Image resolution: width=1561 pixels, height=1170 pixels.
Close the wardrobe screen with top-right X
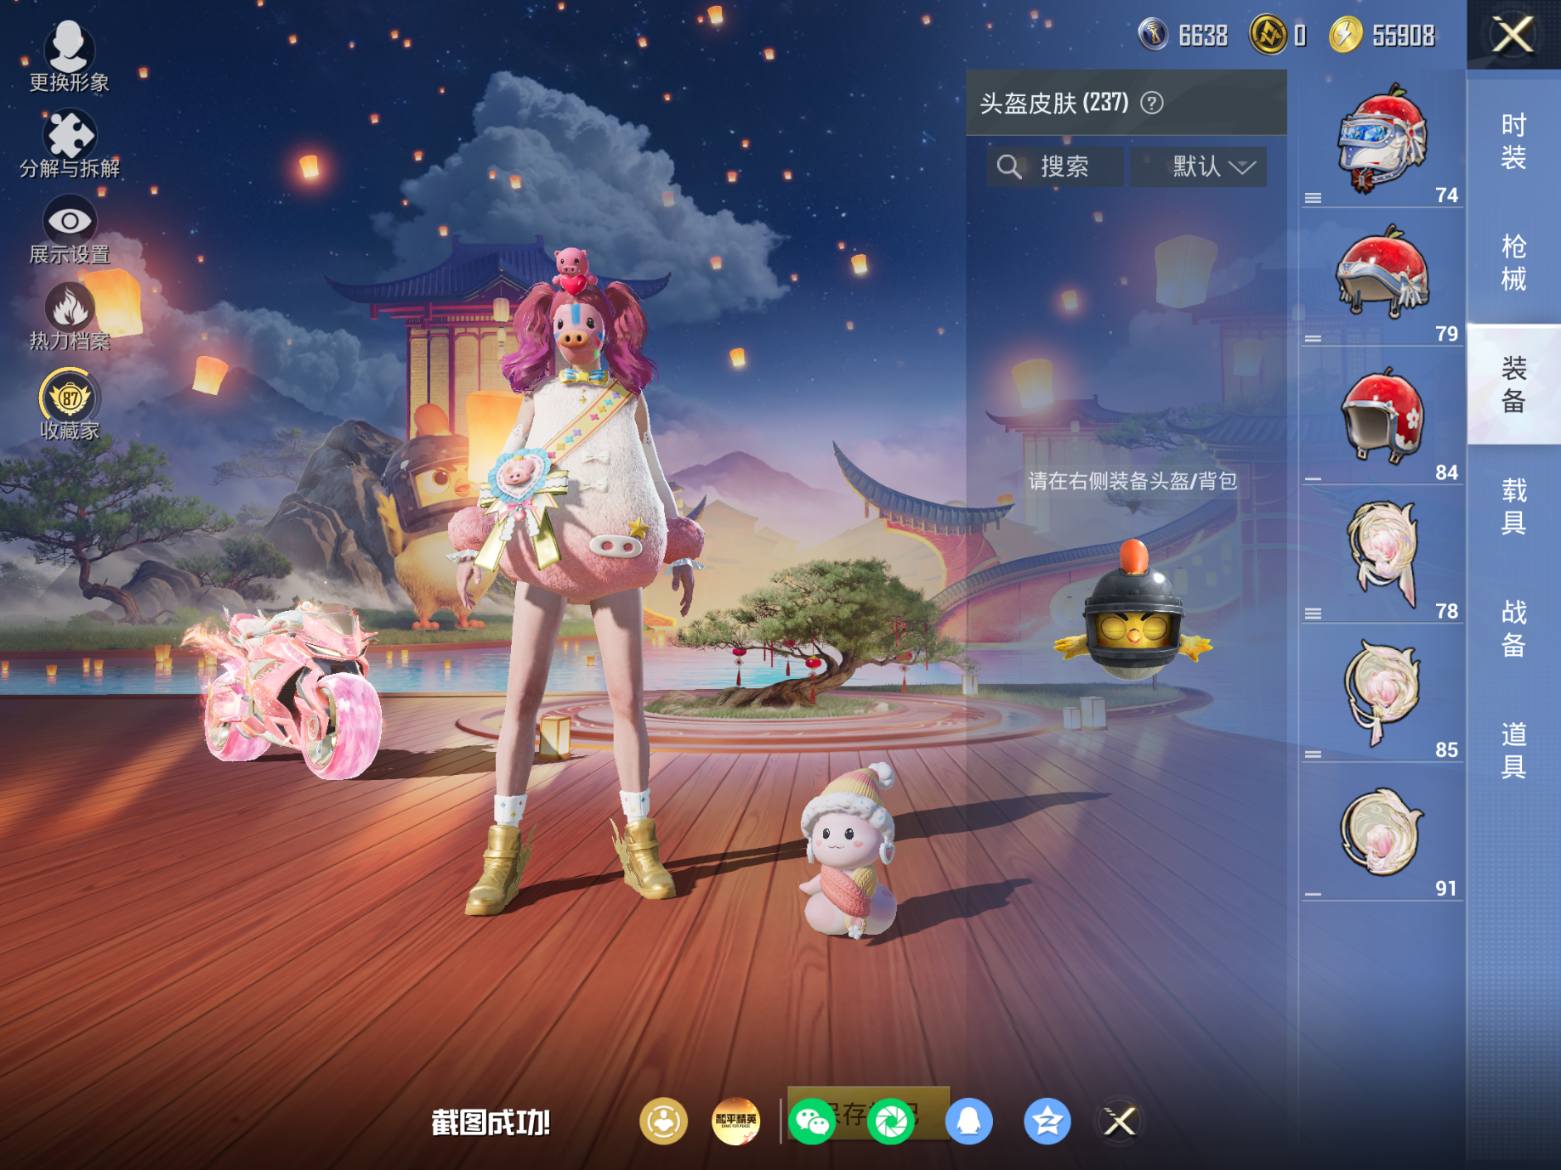click(1513, 35)
